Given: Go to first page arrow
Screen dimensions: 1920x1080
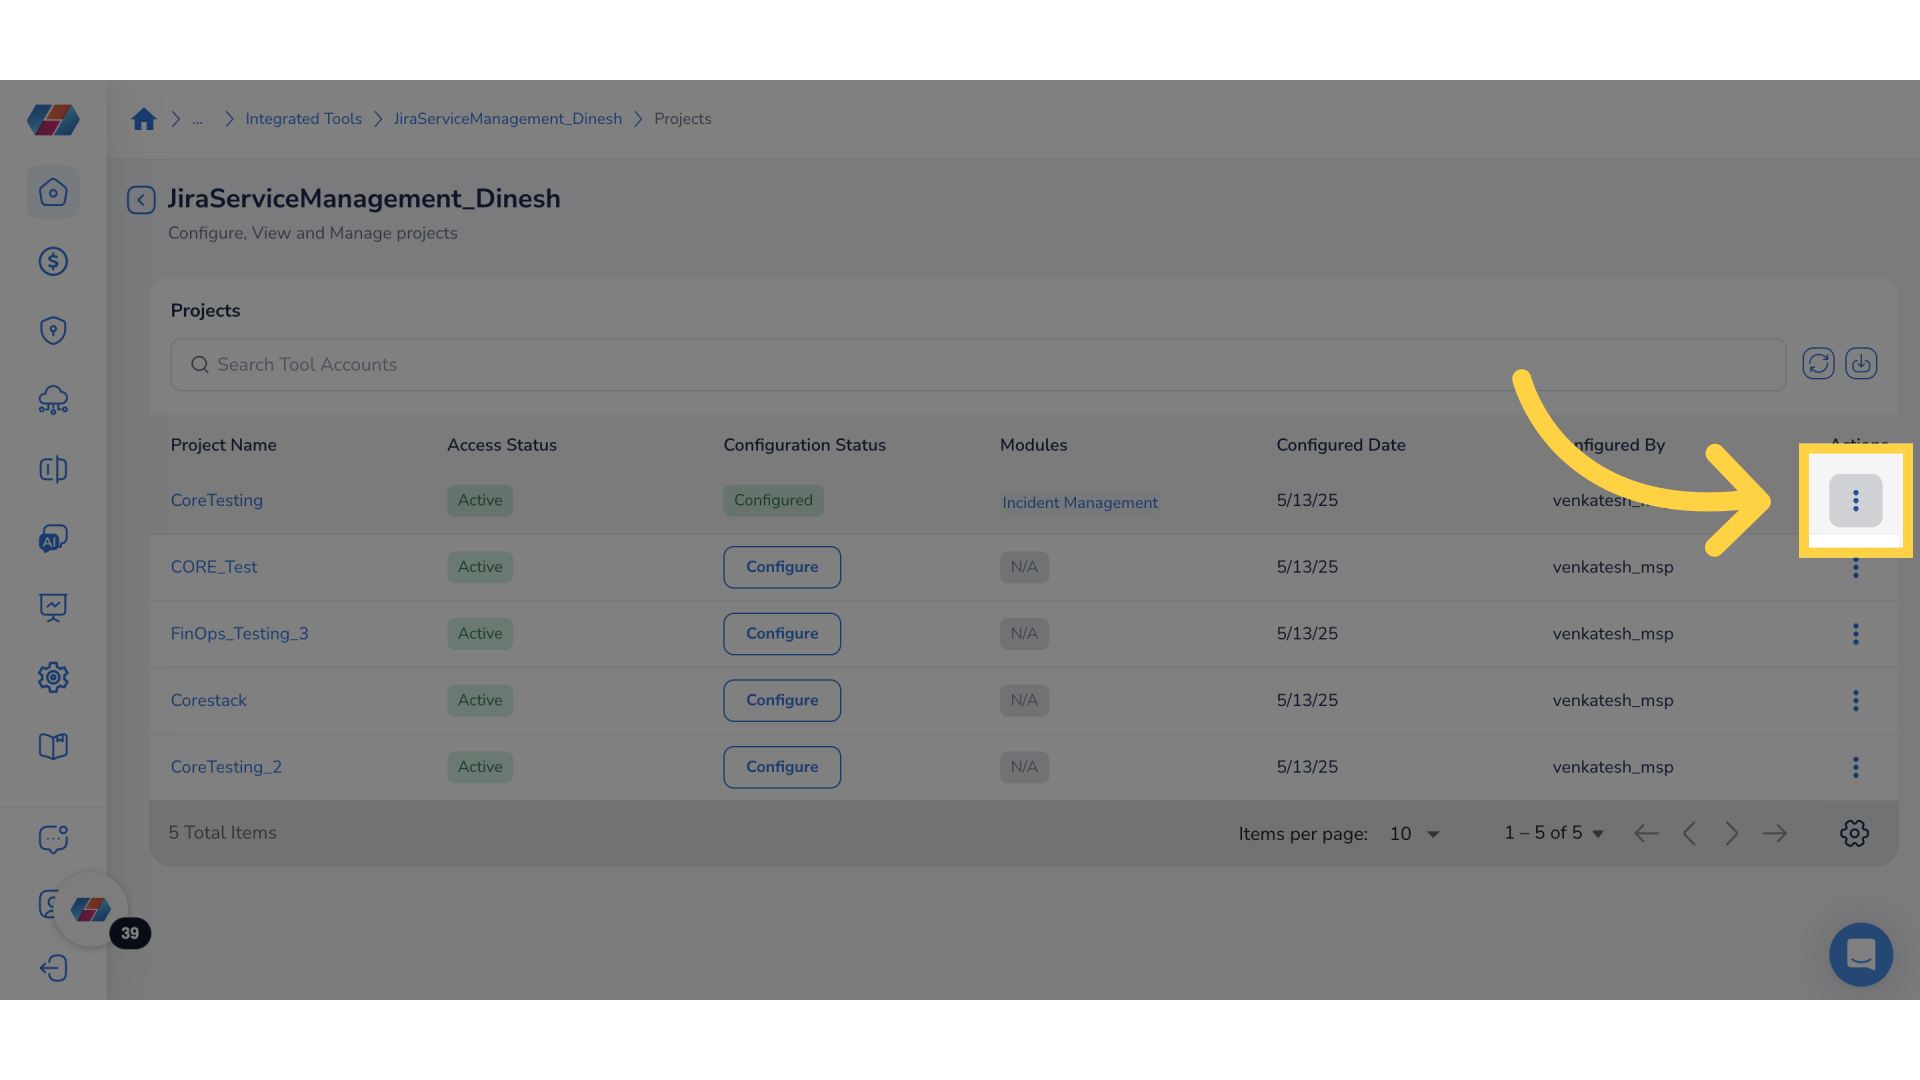Looking at the screenshot, I should pyautogui.click(x=1646, y=833).
